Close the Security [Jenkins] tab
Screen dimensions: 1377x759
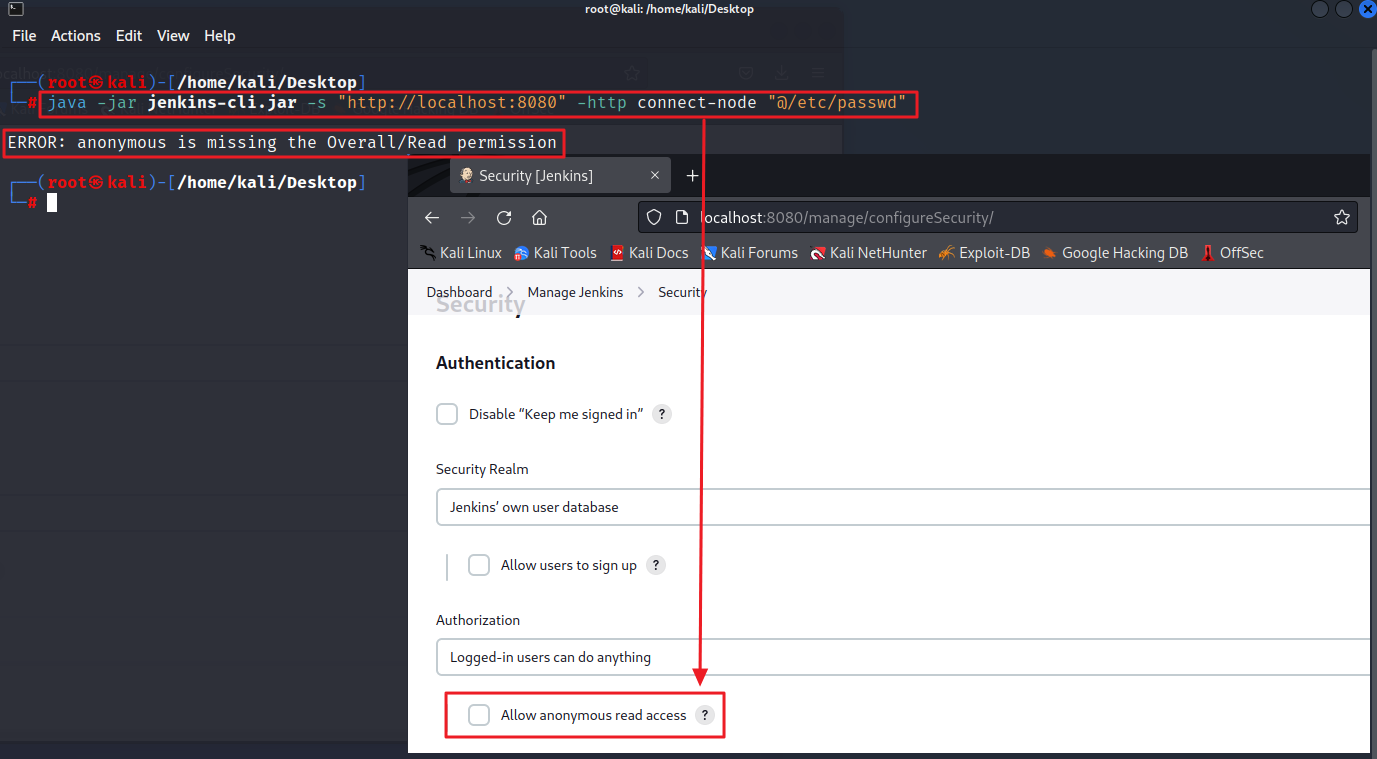pyautogui.click(x=655, y=176)
